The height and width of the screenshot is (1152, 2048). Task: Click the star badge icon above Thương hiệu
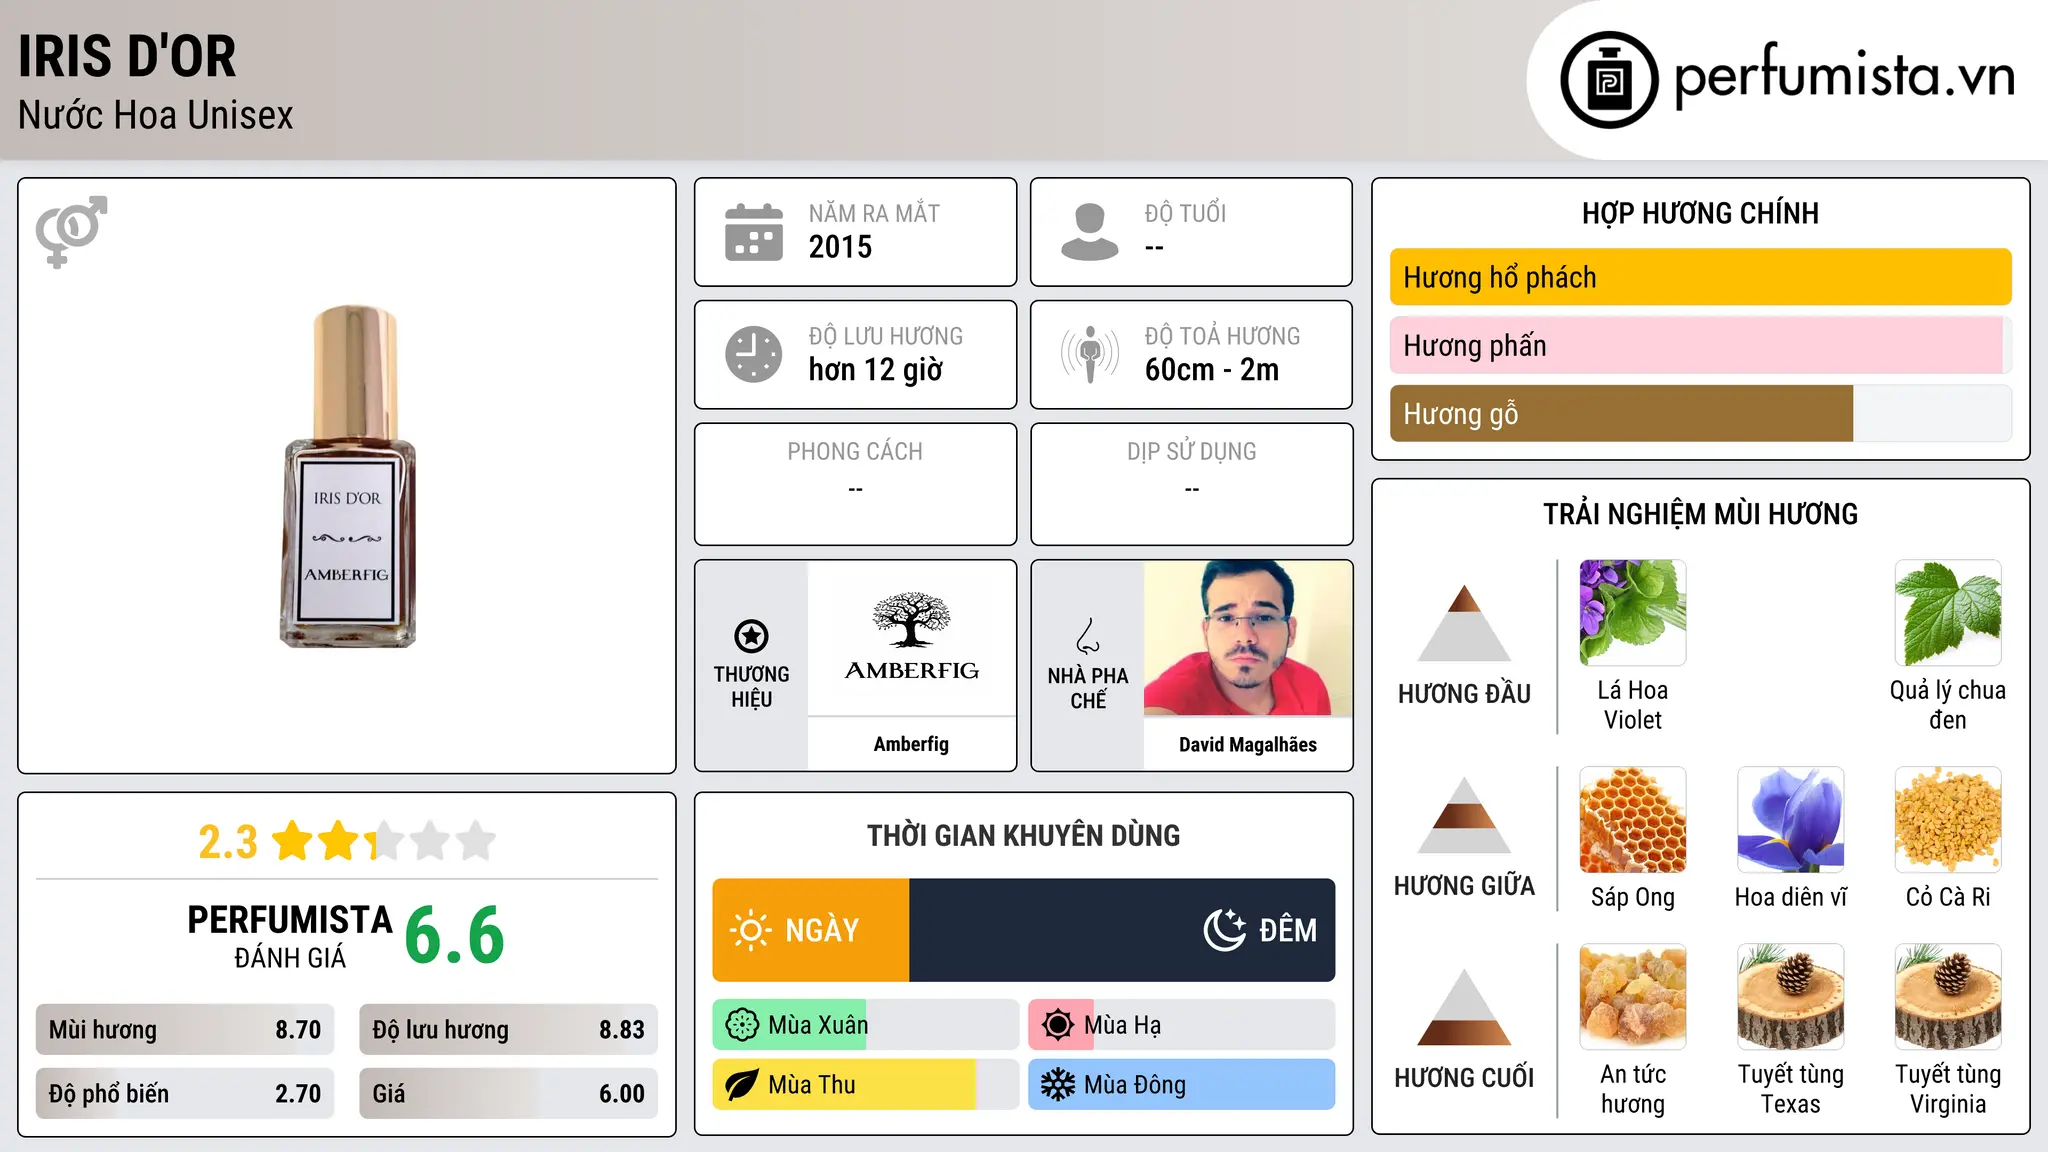coord(751,636)
